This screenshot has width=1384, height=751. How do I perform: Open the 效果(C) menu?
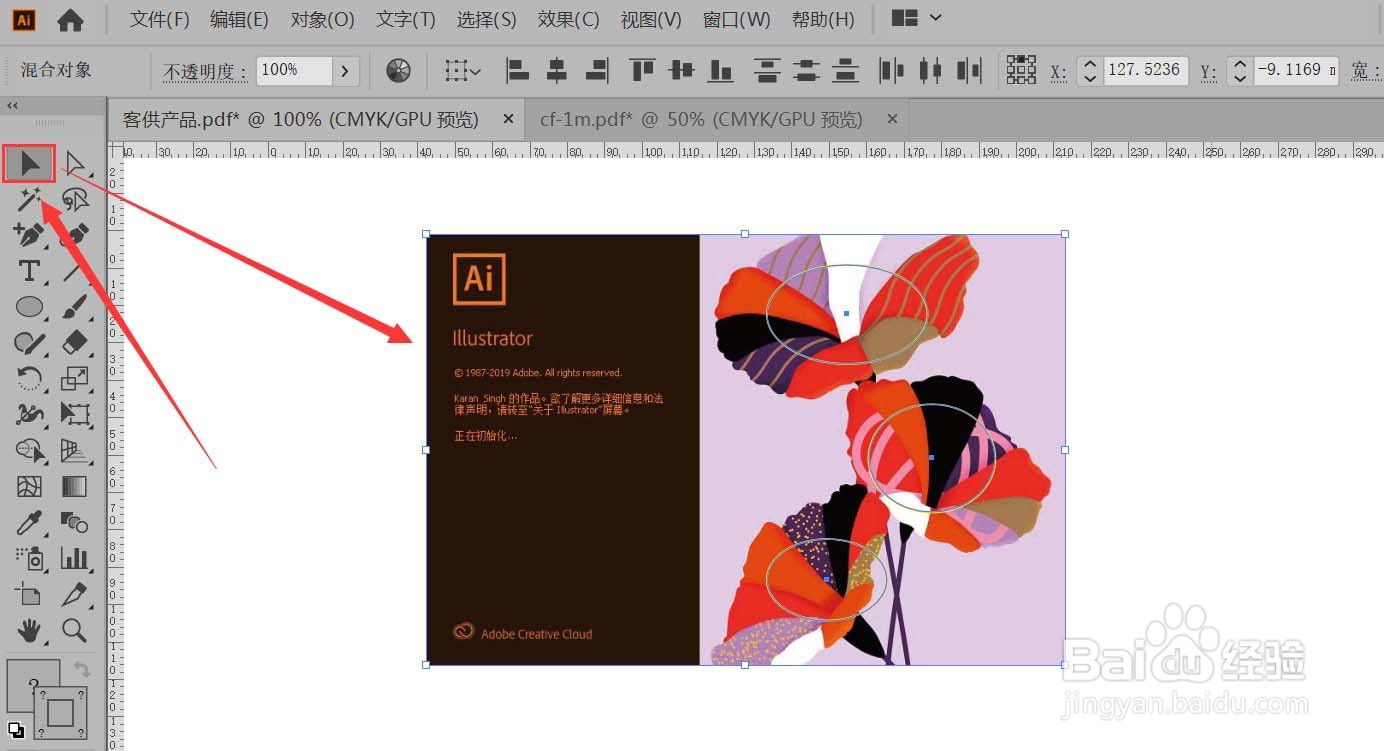point(568,19)
